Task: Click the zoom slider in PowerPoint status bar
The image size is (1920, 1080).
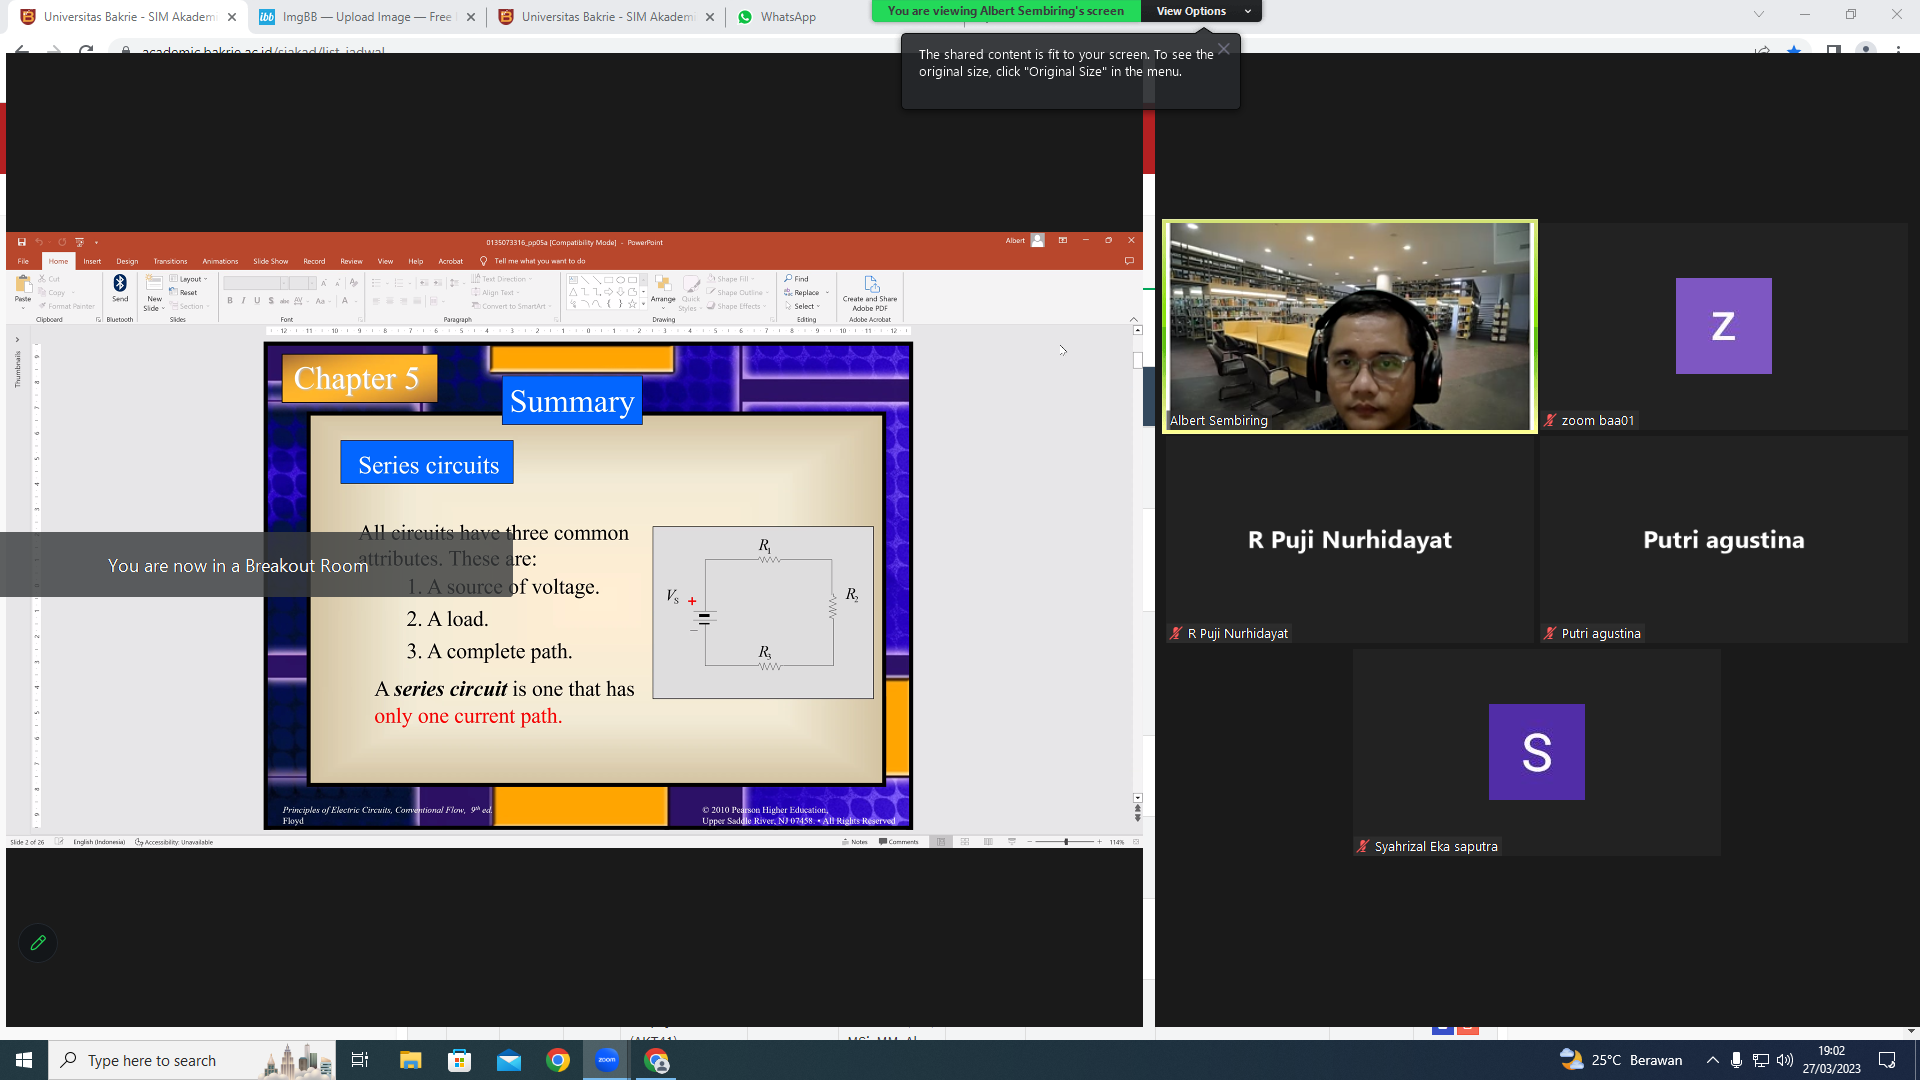Action: [1065, 842]
